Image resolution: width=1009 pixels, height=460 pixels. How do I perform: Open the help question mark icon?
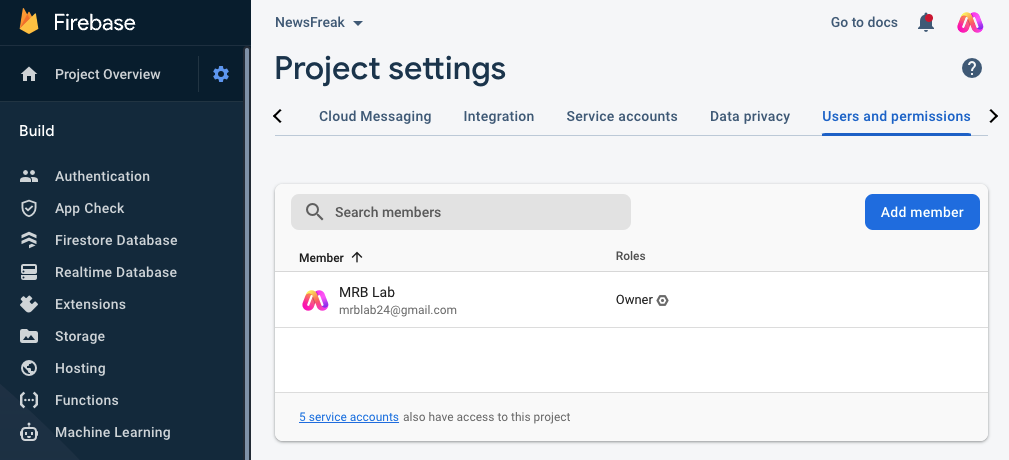pyautogui.click(x=972, y=68)
